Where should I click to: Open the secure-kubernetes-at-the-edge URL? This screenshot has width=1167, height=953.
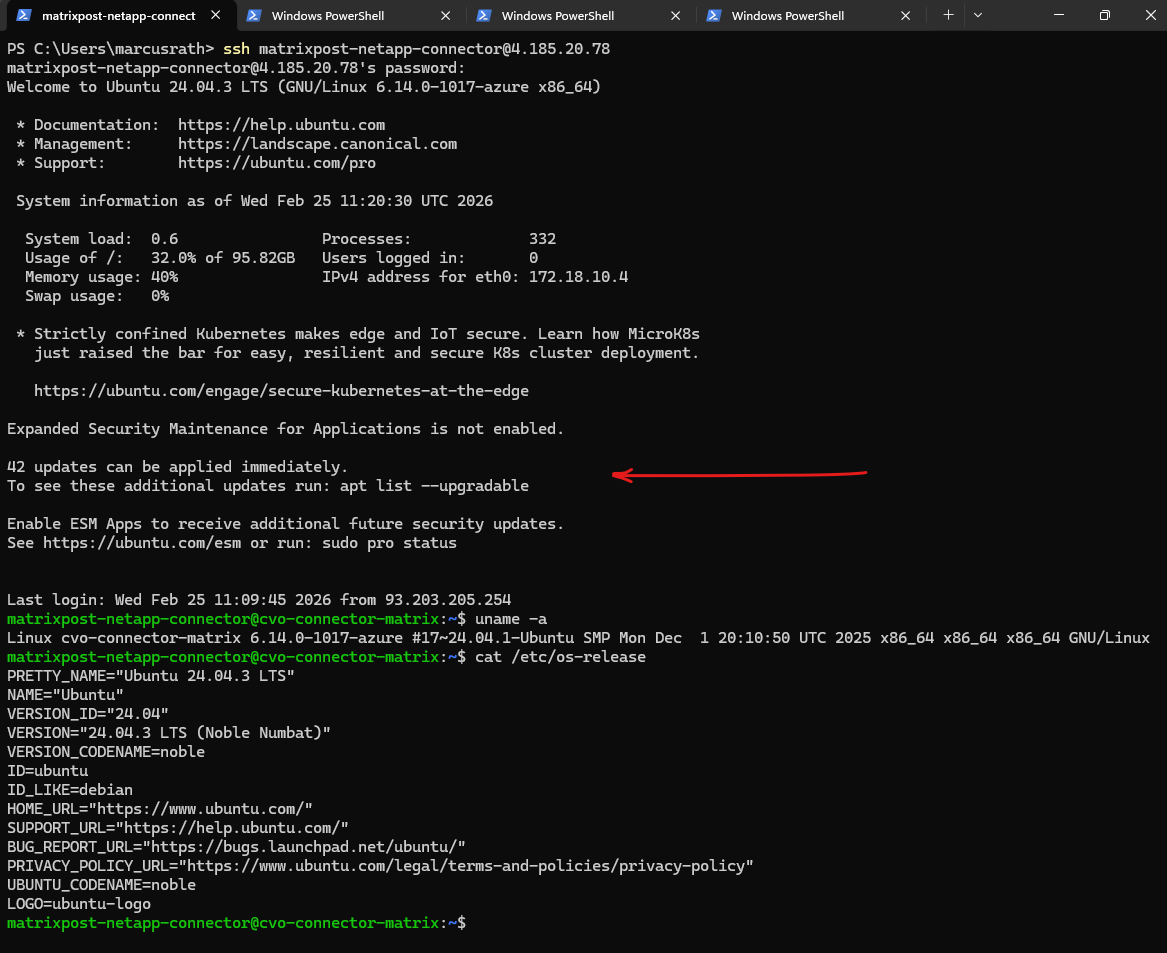pos(281,391)
